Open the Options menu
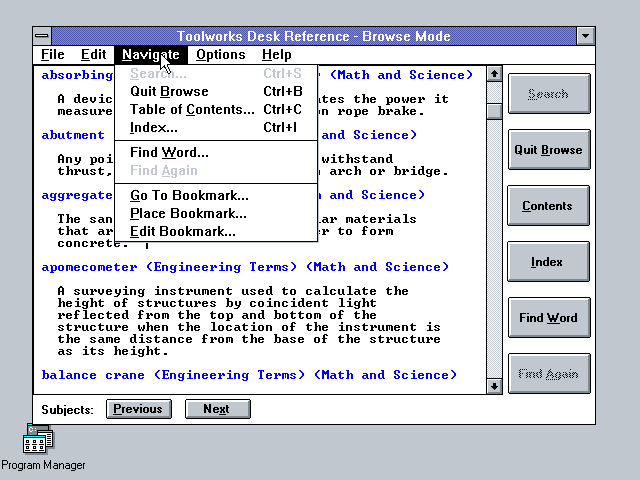The image size is (640, 480). 221,54
